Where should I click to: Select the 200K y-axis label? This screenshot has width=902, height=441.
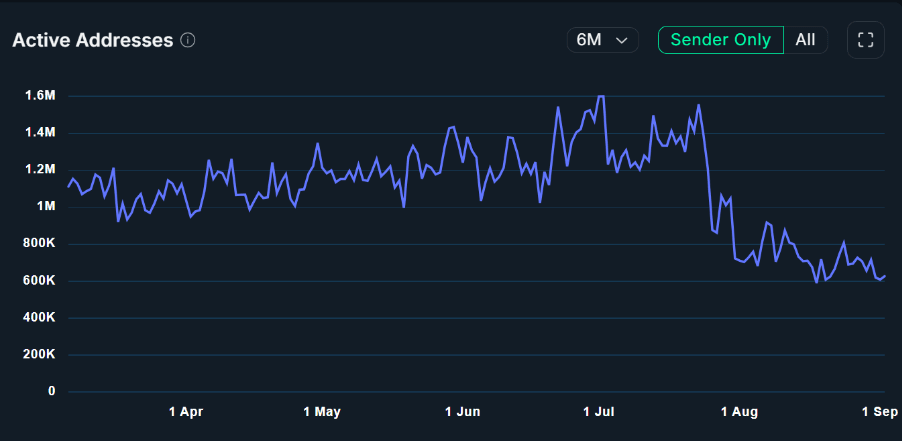39,355
